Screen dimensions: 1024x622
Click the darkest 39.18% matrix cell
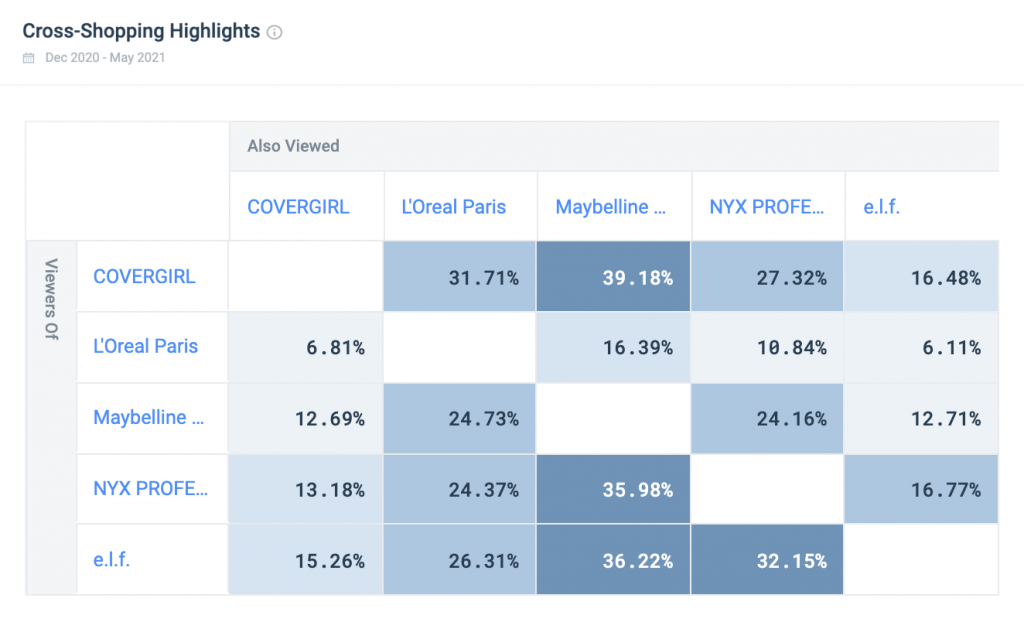pyautogui.click(x=613, y=276)
